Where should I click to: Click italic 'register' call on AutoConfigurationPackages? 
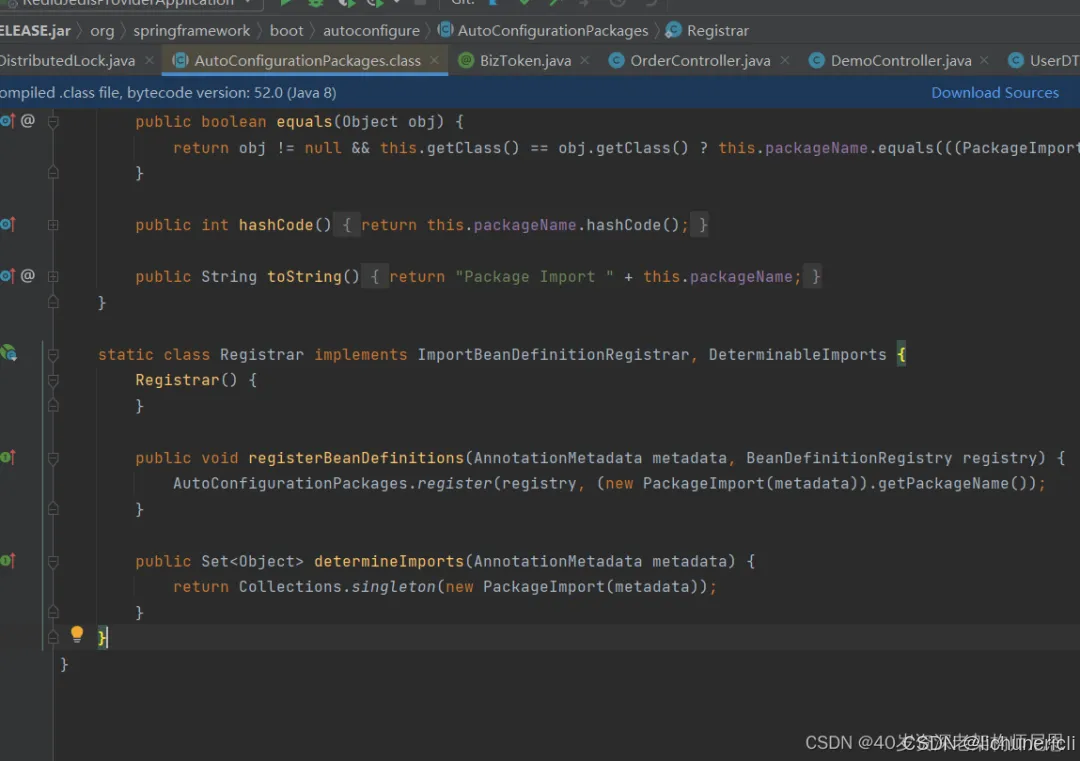coord(455,483)
